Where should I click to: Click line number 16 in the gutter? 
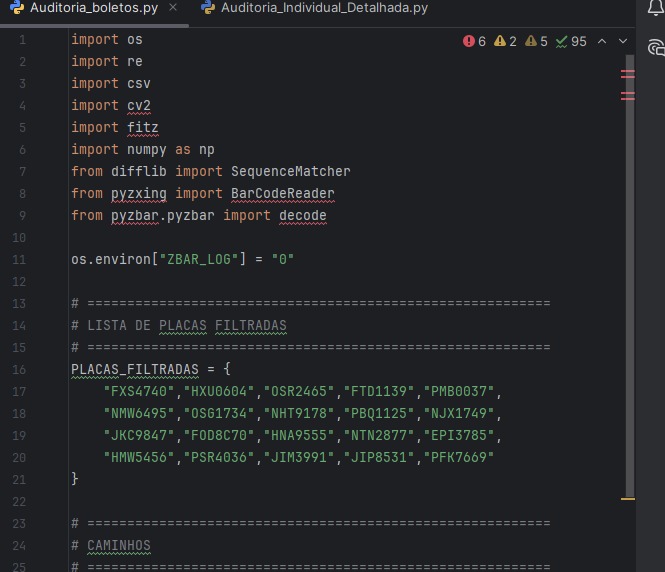click(21, 369)
